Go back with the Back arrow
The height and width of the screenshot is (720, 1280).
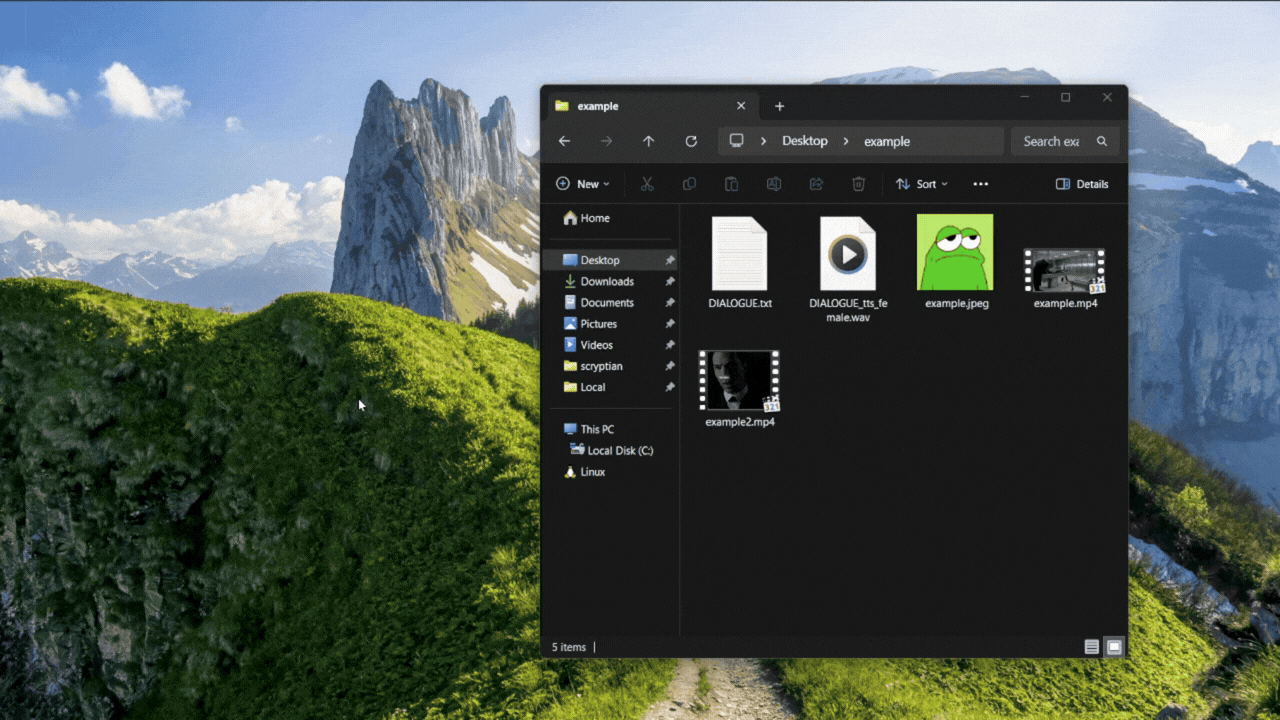coord(564,141)
